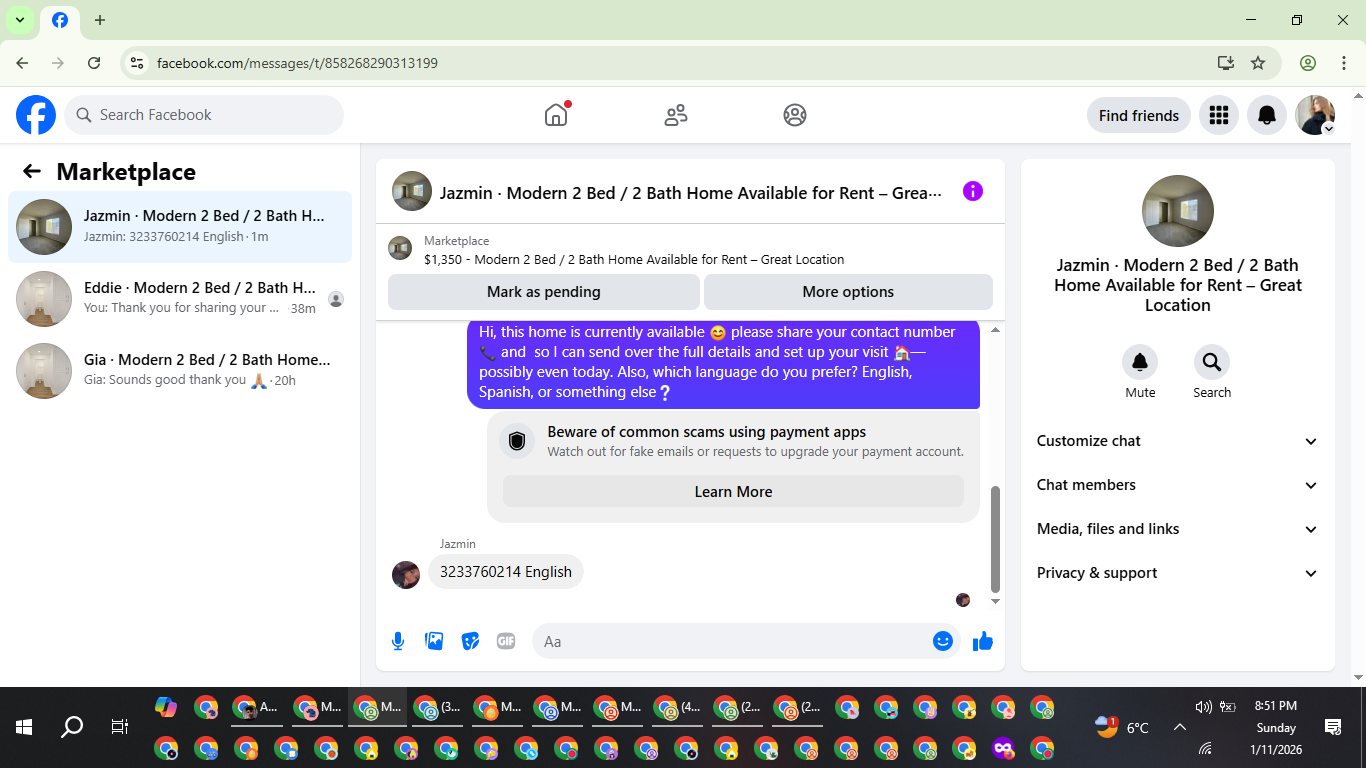Open the listing thumbnail in right panel
1366x768 pixels.
(x=1178, y=211)
